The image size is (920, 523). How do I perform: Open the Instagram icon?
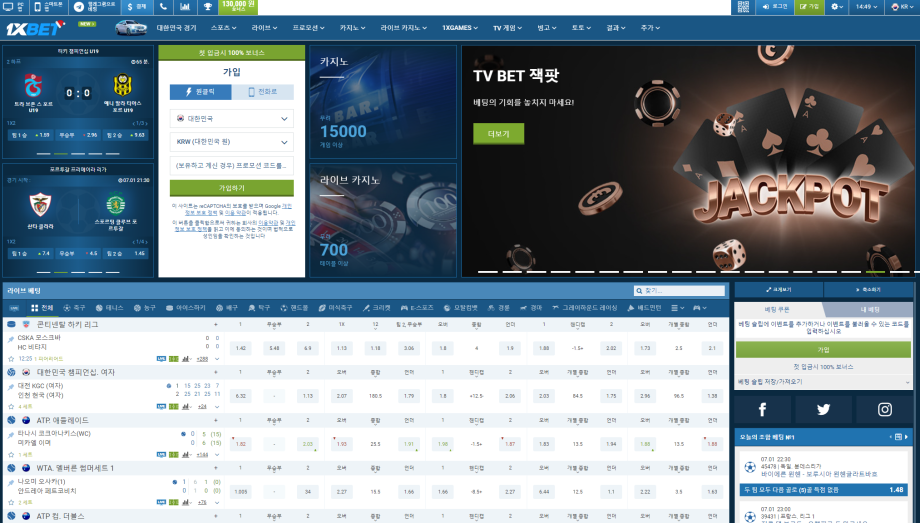pyautogui.click(x=884, y=409)
